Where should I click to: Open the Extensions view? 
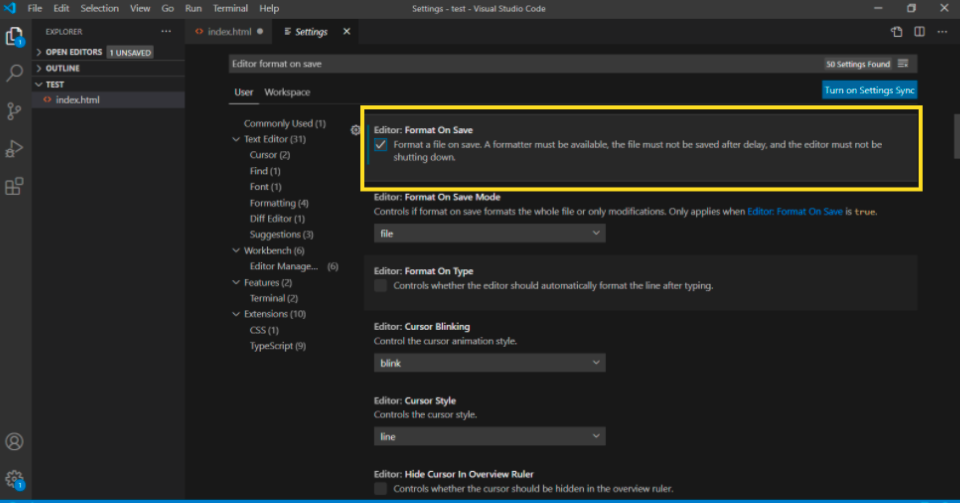click(x=14, y=186)
